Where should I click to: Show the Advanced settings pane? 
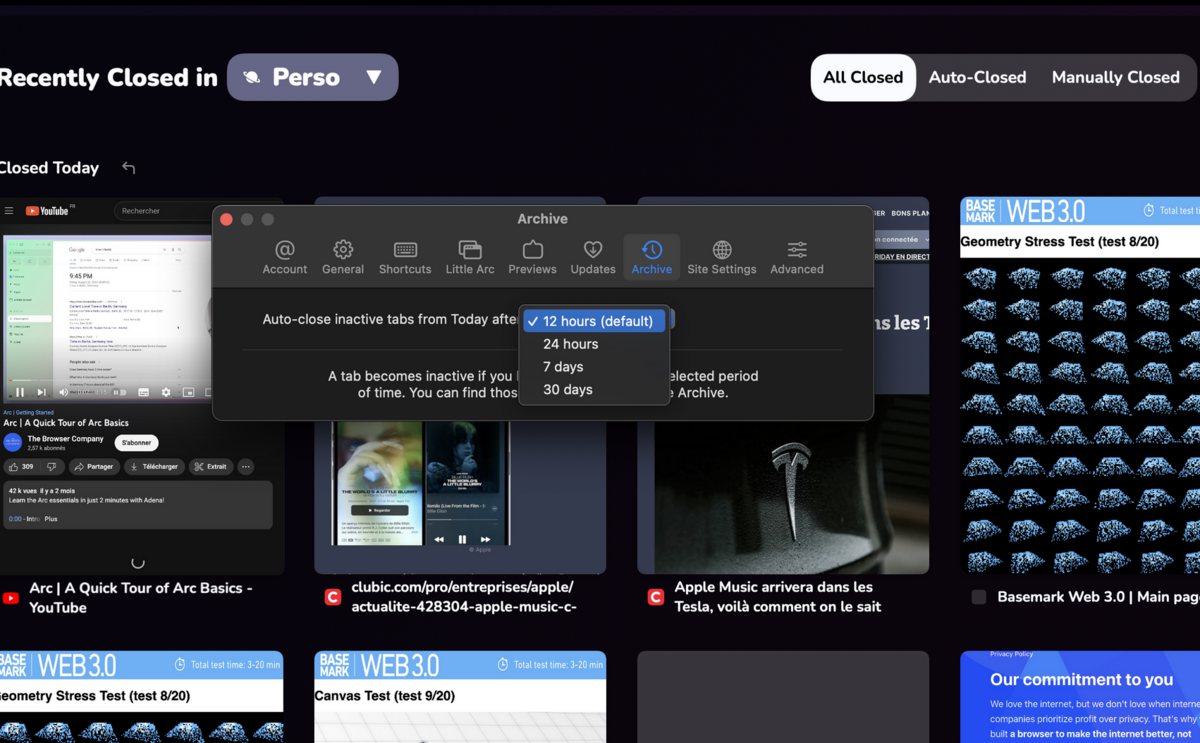[x=797, y=257]
